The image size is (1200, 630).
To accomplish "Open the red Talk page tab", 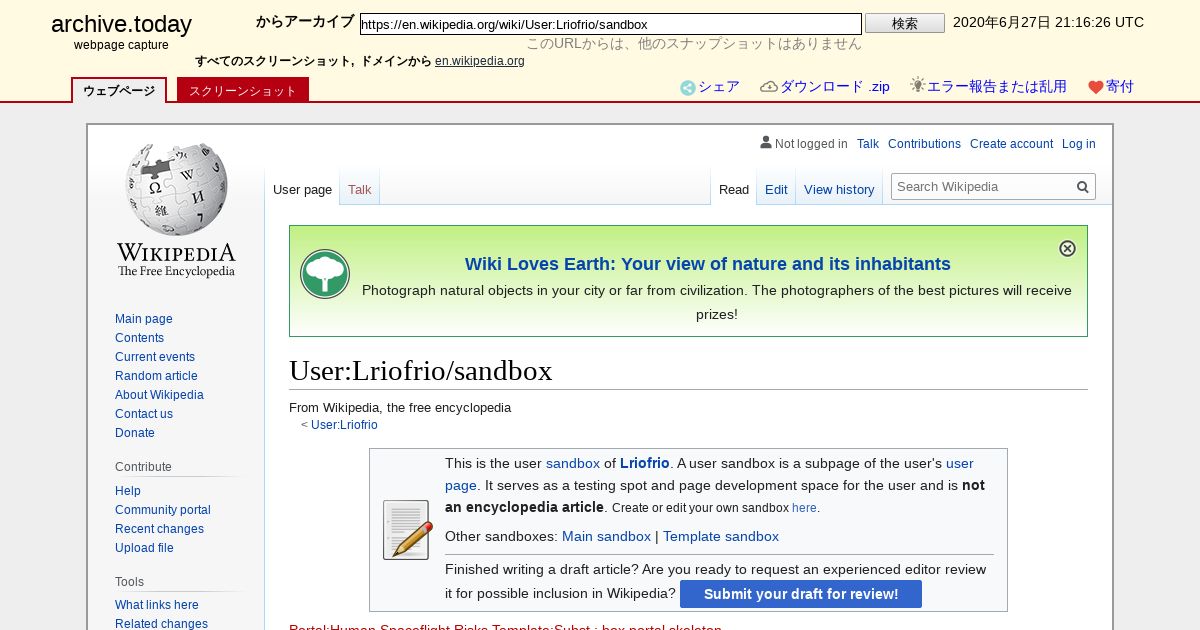I will [x=359, y=189].
